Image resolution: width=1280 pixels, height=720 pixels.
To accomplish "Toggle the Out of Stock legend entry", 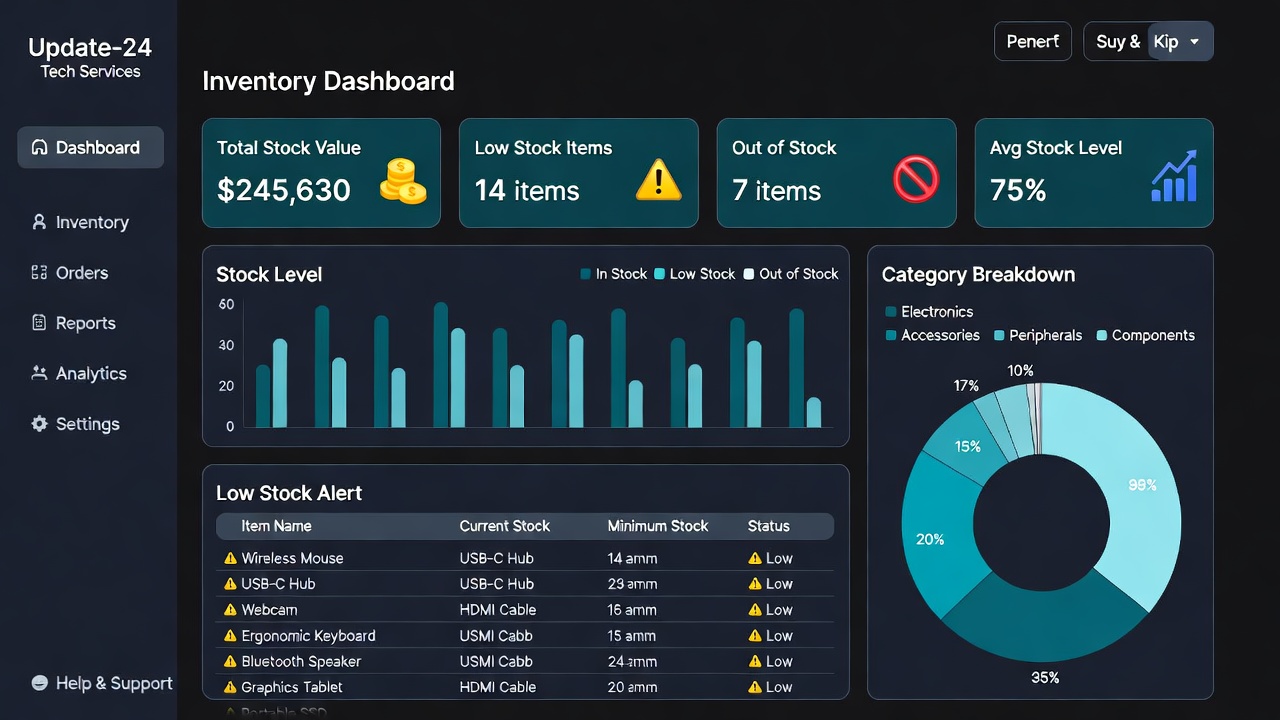I will 790,273.
